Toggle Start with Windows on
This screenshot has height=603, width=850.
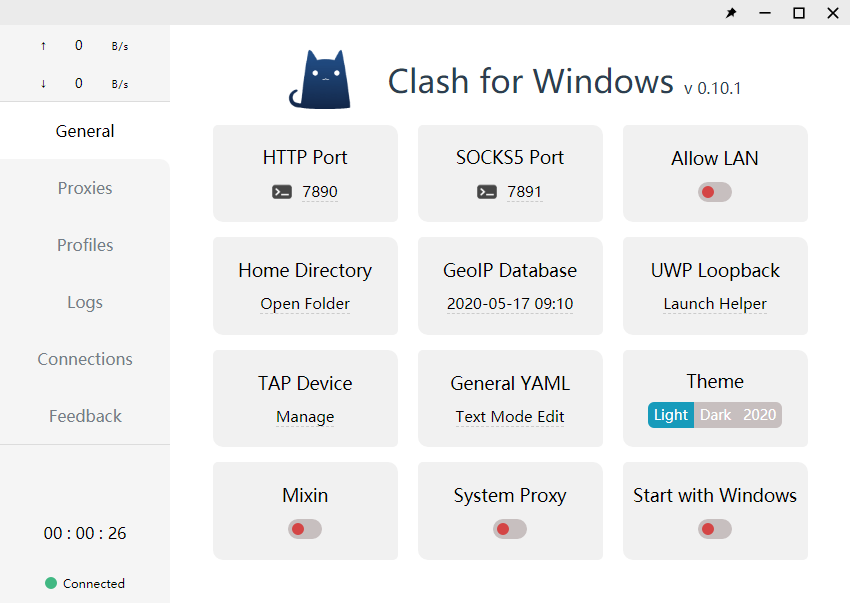click(x=715, y=529)
